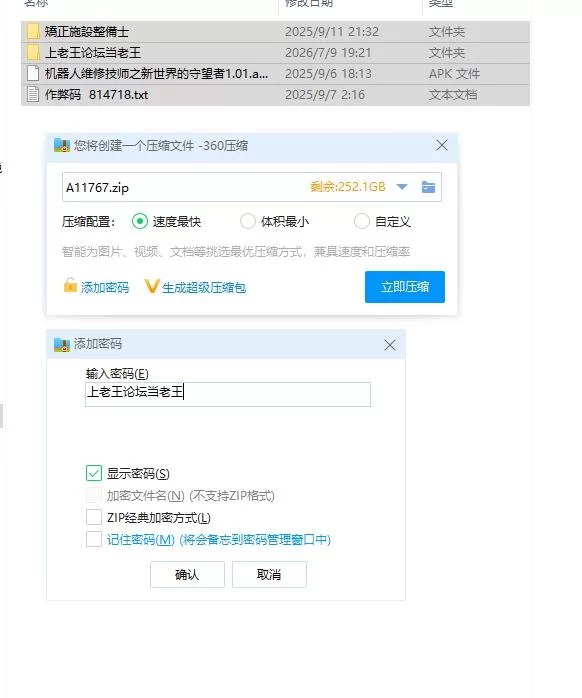
Task: Click the 机器人维修技师之新世界的守望者1.01 file name
Action: pos(156,73)
